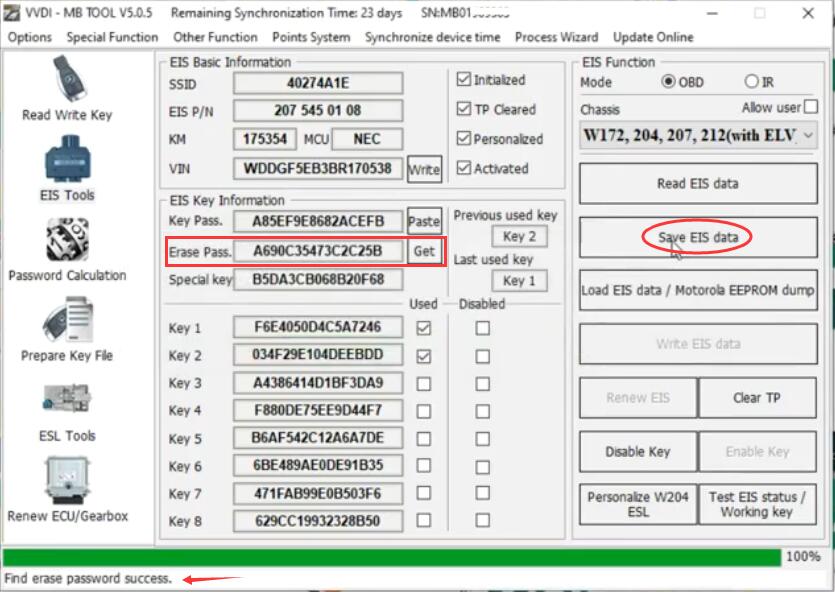Click the Key Pass field A85EF9E8682ACEFB
Viewport: 835px width, 592px height.
318,221
